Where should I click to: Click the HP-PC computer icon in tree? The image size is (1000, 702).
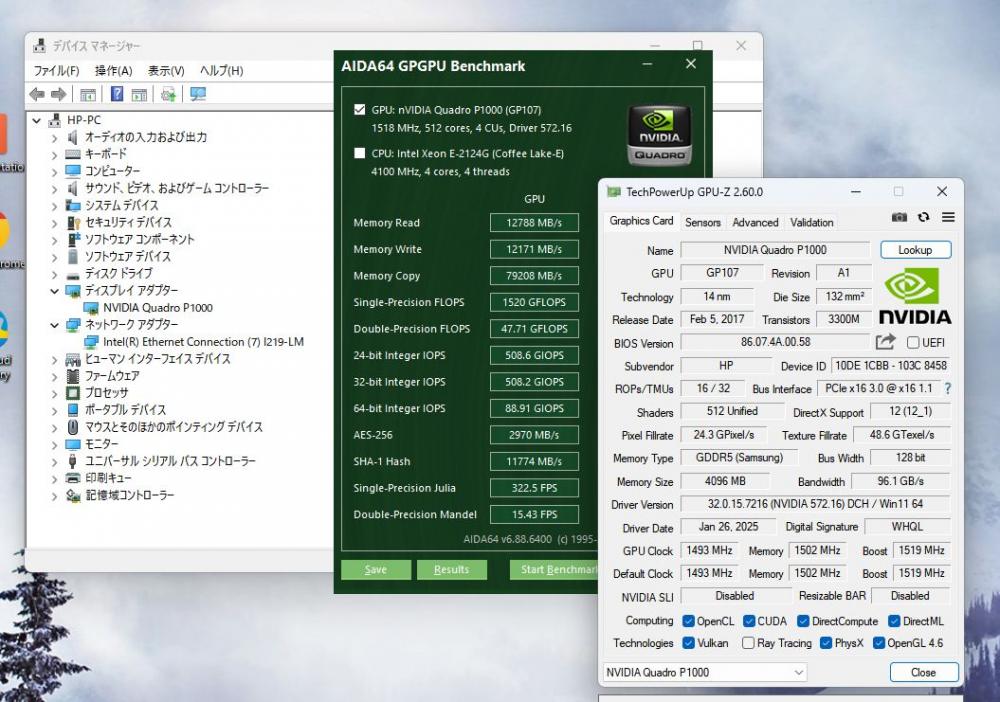[55, 120]
